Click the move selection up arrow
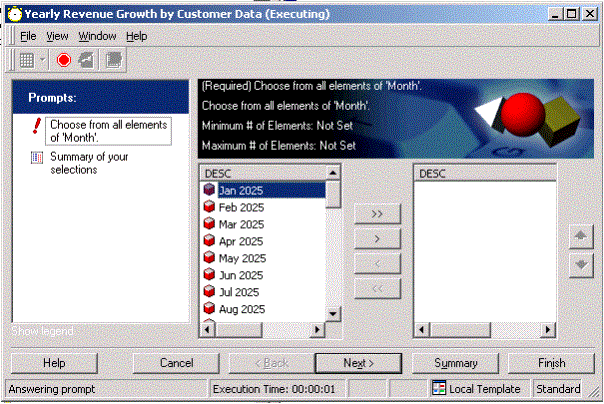Screen dimensions: 604x404 pos(580,236)
